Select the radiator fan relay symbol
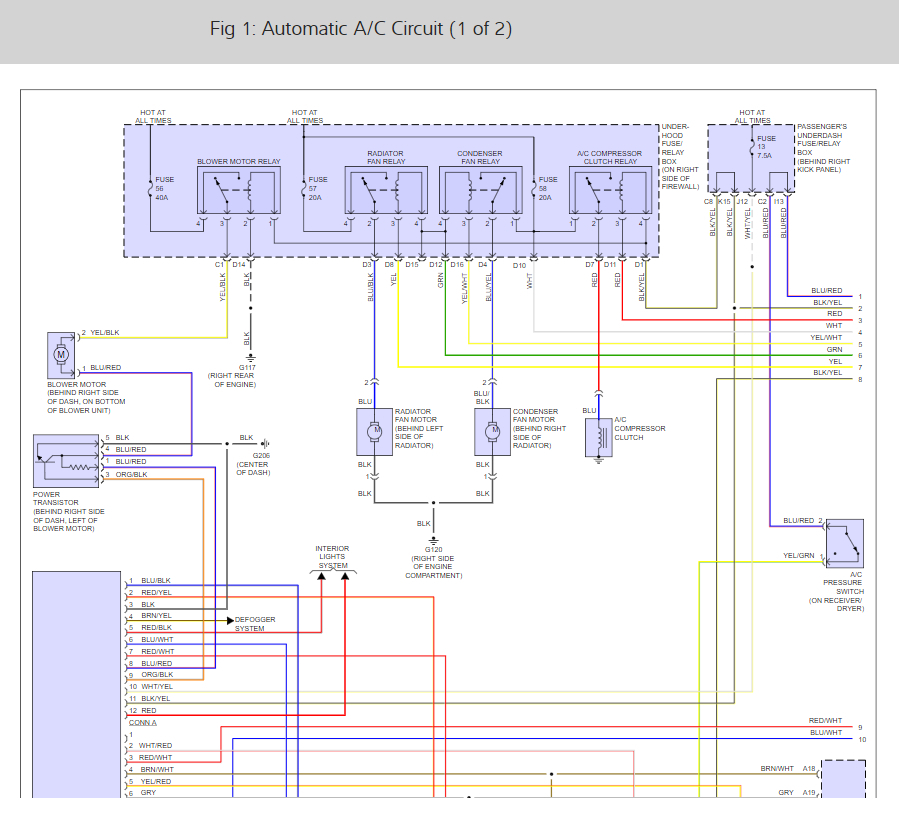Viewport: 899px width, 823px height. 385,190
